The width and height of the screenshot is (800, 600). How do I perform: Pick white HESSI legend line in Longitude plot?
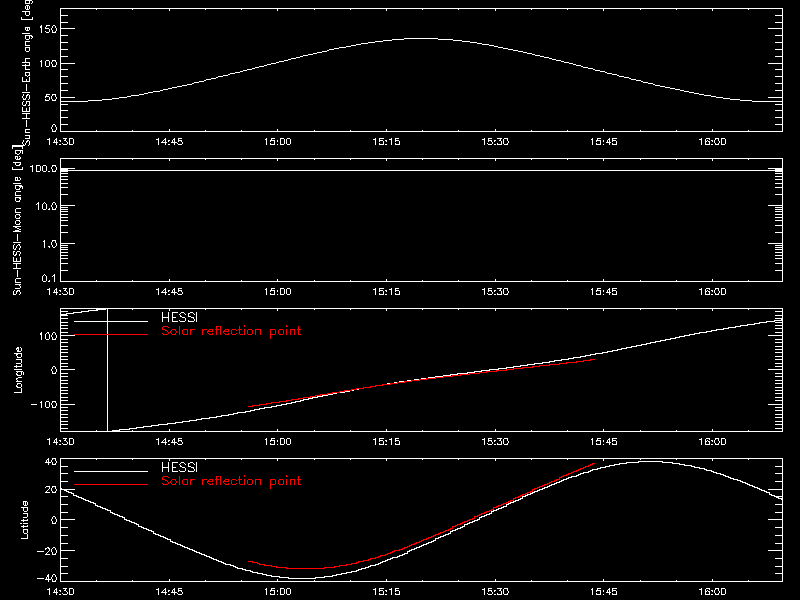(x=111, y=321)
